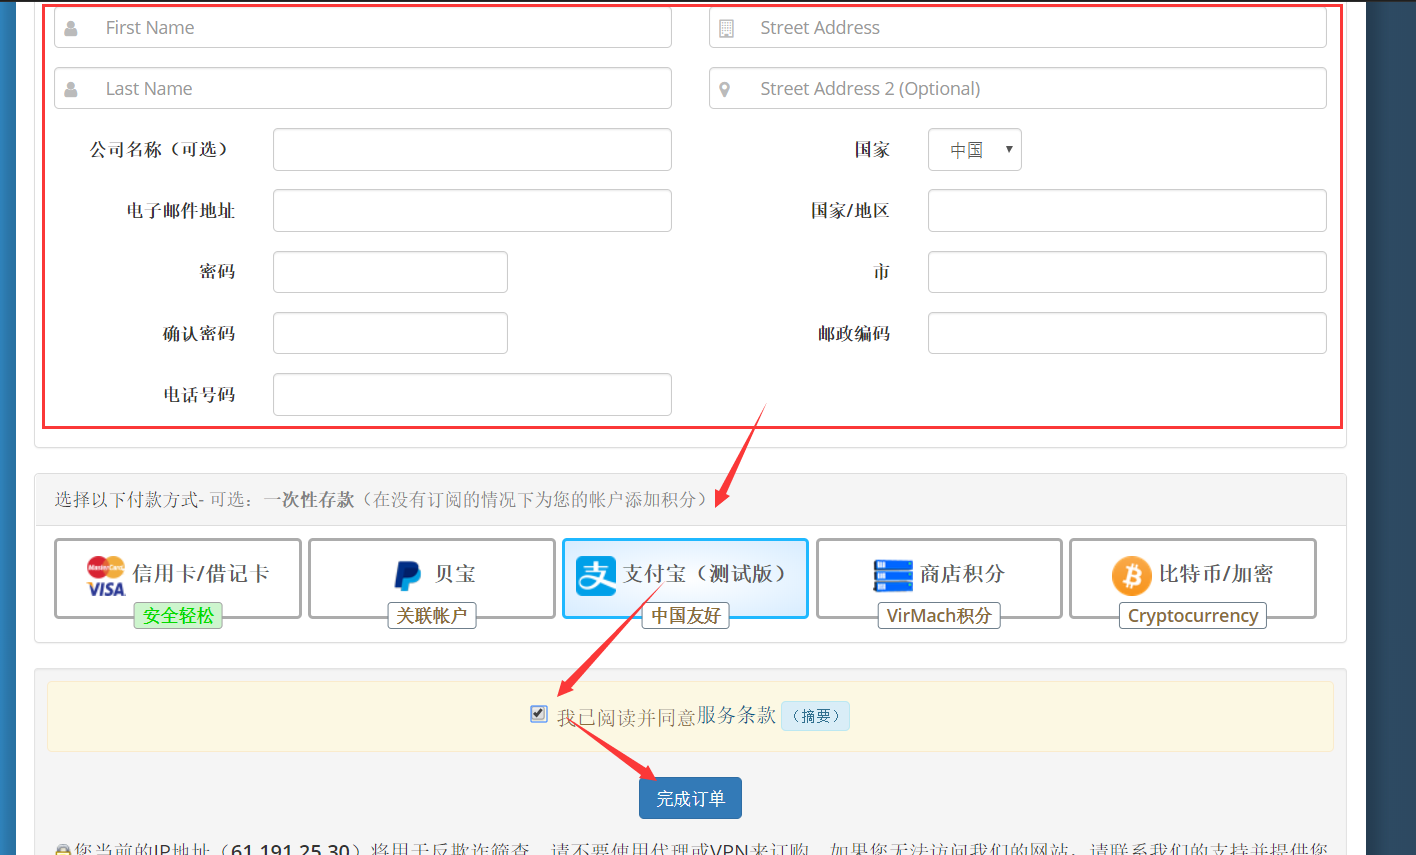Open the 服务条款 terms link
Viewport: 1416px width, 855px height.
(x=736, y=715)
